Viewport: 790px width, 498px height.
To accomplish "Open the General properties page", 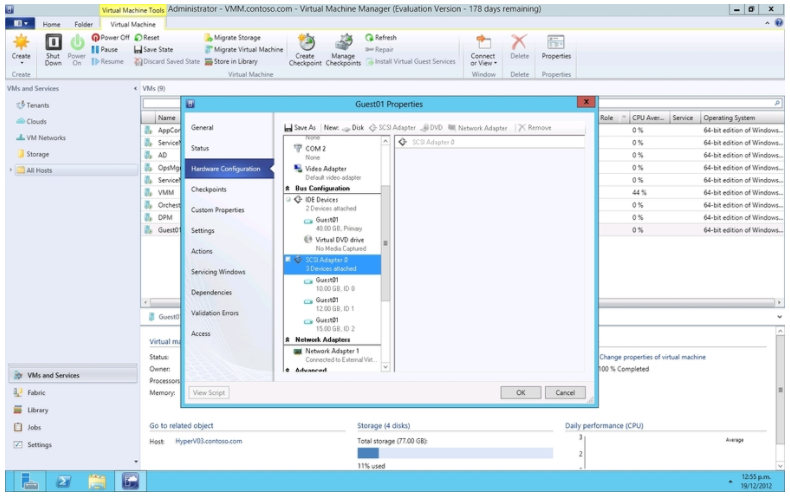I will click(x=202, y=128).
